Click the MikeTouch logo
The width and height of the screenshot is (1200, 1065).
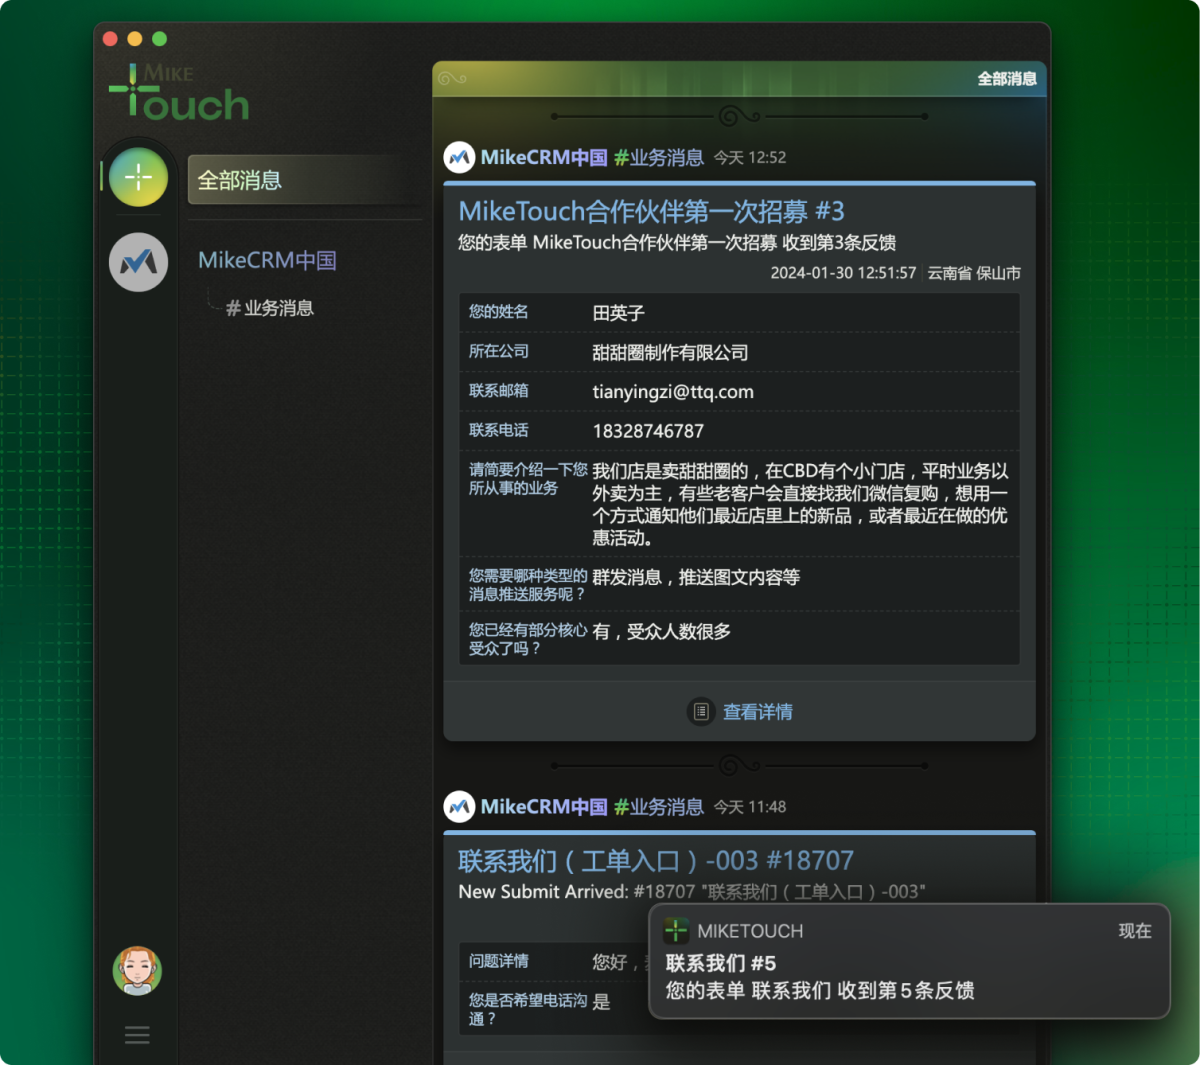pos(179,92)
